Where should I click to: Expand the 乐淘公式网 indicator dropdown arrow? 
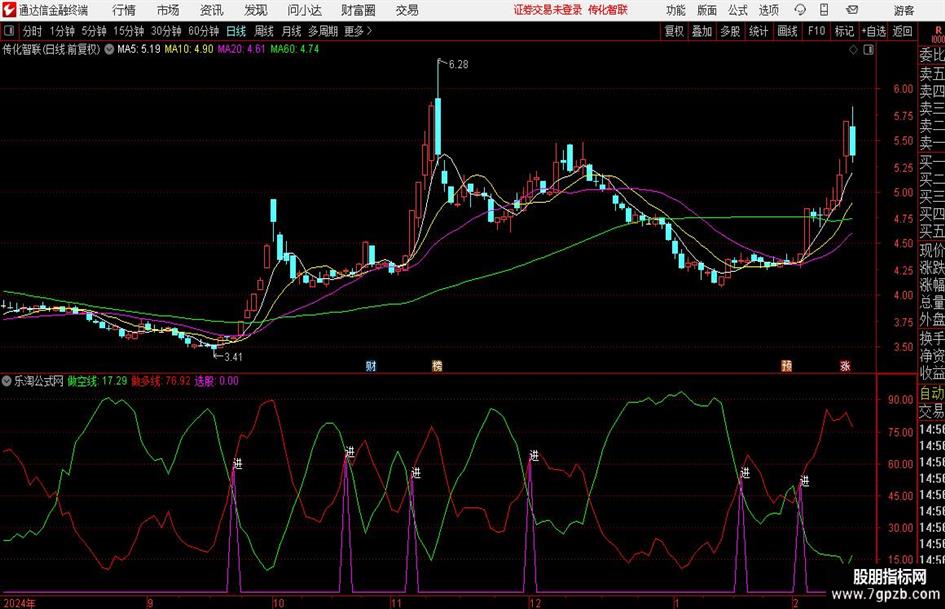[x=7, y=381]
